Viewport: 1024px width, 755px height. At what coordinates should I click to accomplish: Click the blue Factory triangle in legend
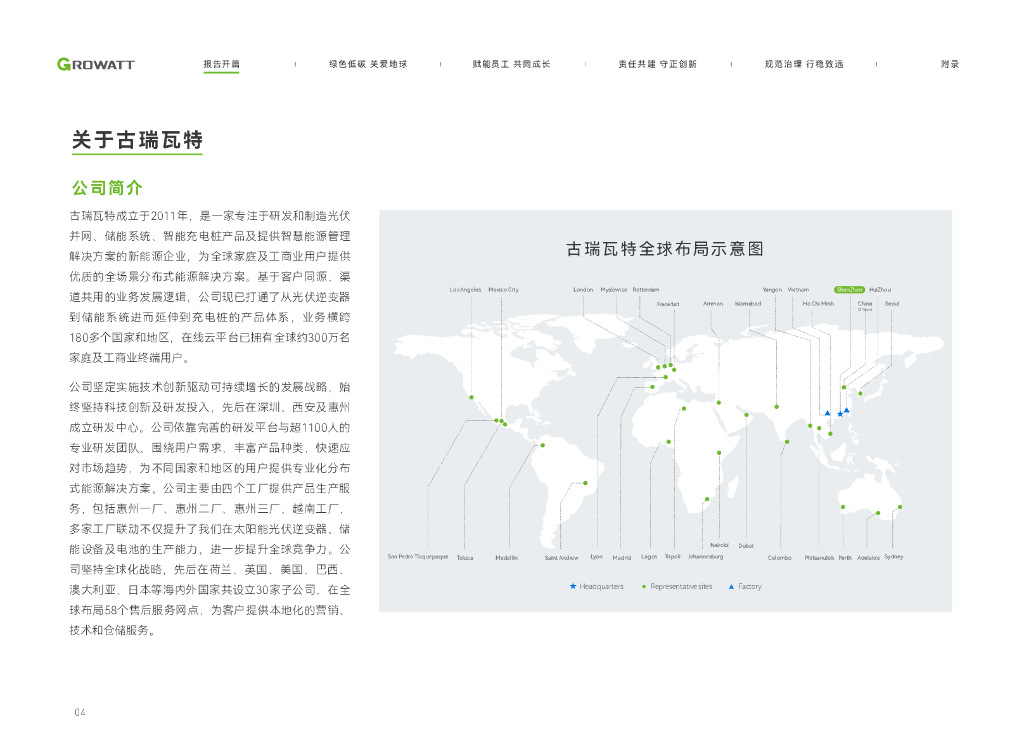[731, 586]
